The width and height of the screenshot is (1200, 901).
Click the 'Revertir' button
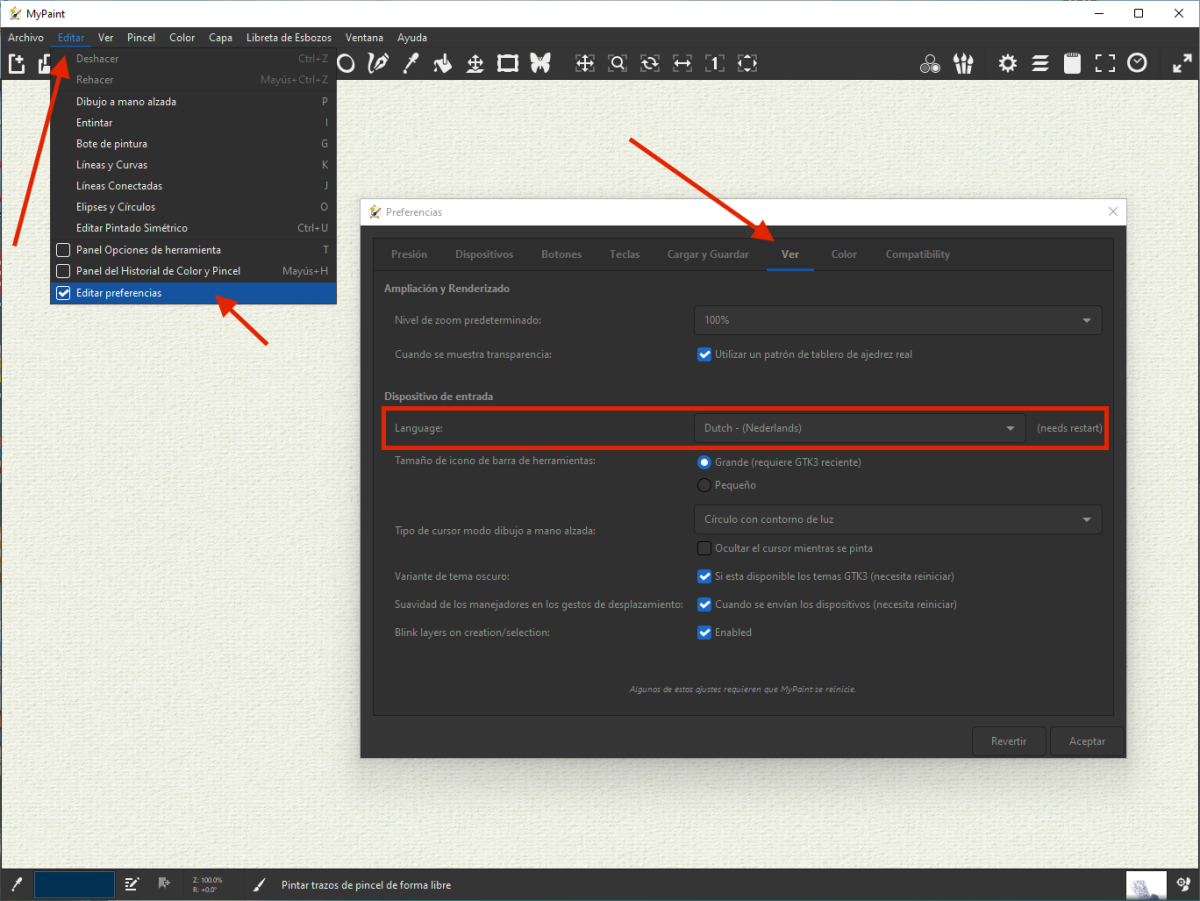pyautogui.click(x=1009, y=742)
